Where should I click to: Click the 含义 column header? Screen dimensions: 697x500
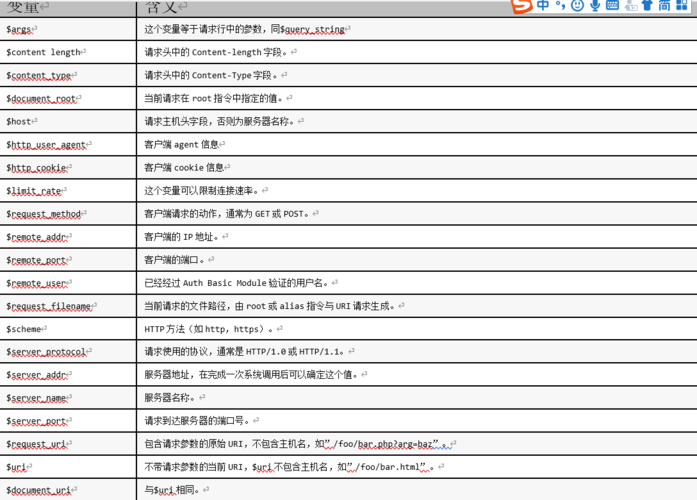[161, 7]
